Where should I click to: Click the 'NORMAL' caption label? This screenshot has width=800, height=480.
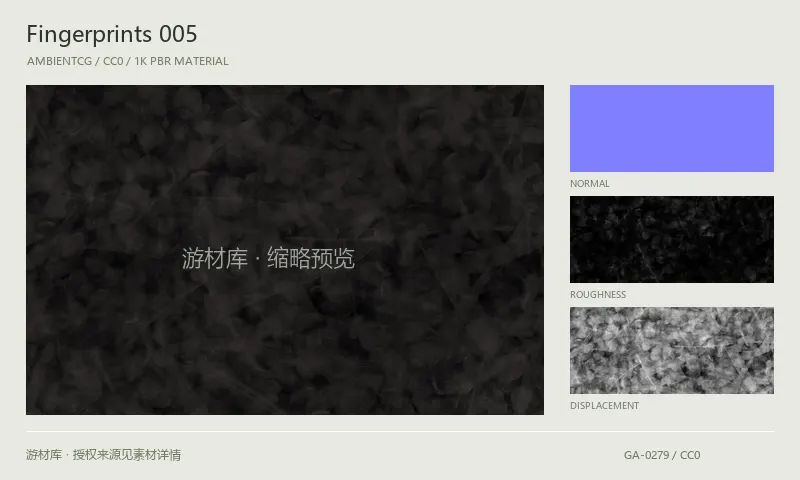(x=589, y=184)
